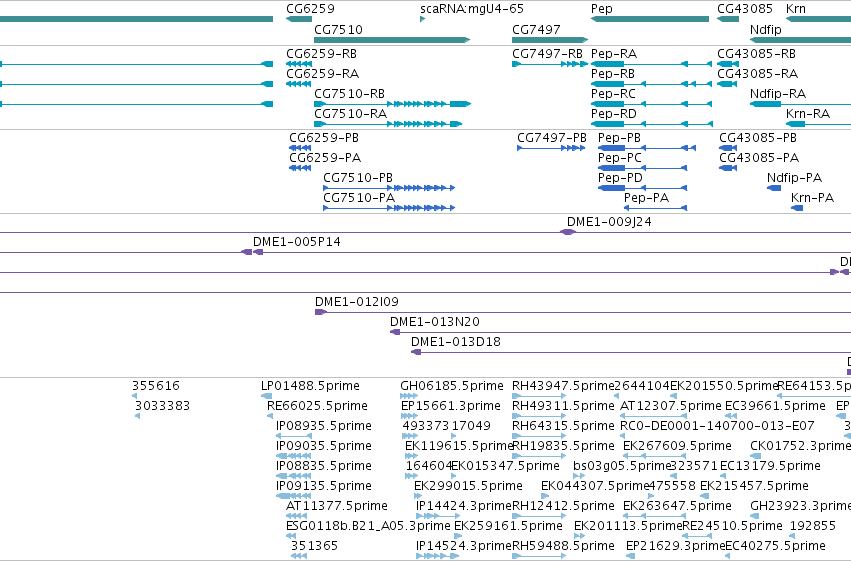Select the CG43085-PA protein label

759,158
